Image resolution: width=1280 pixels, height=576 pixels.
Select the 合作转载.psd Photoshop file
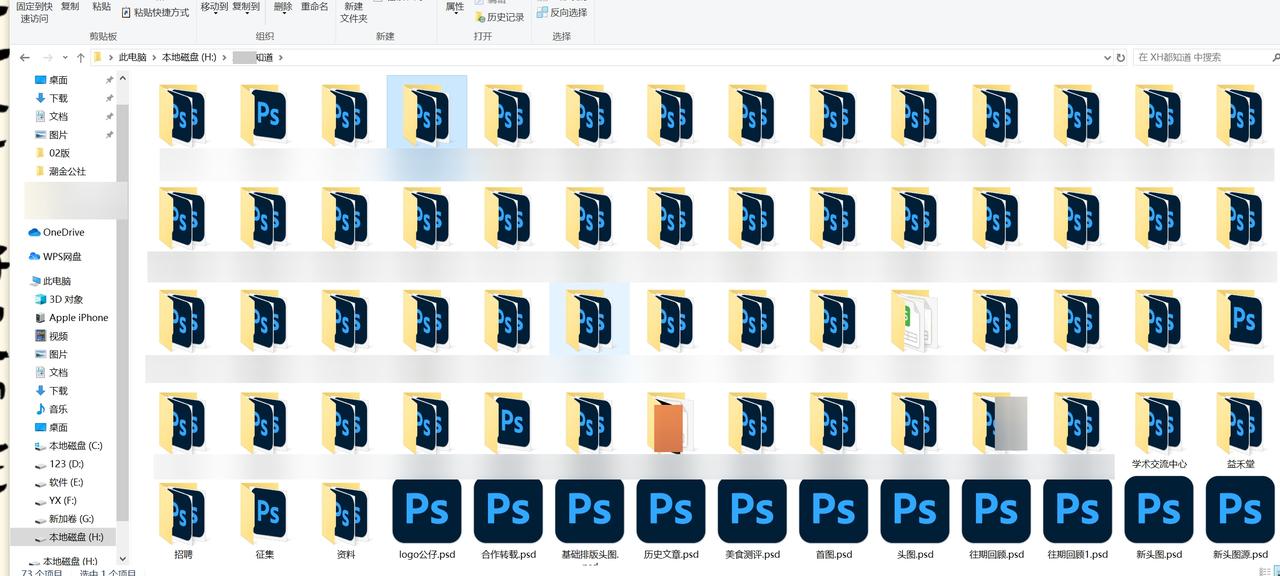point(508,511)
